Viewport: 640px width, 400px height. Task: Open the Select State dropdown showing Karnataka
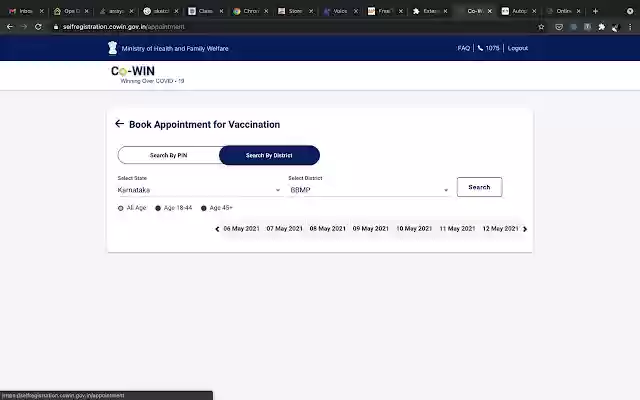tap(199, 190)
